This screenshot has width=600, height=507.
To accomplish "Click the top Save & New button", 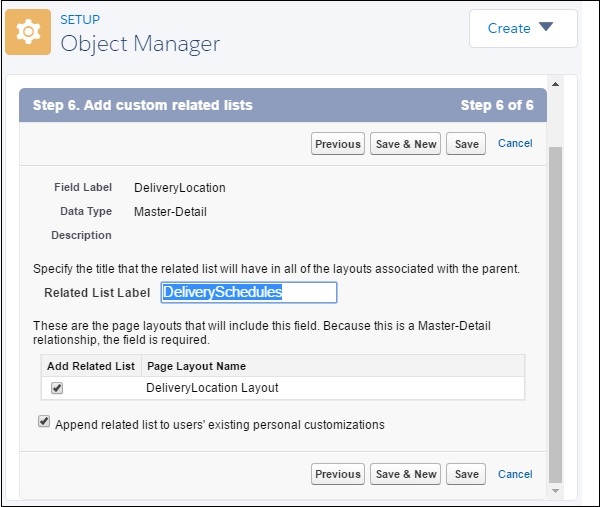I will (x=405, y=144).
